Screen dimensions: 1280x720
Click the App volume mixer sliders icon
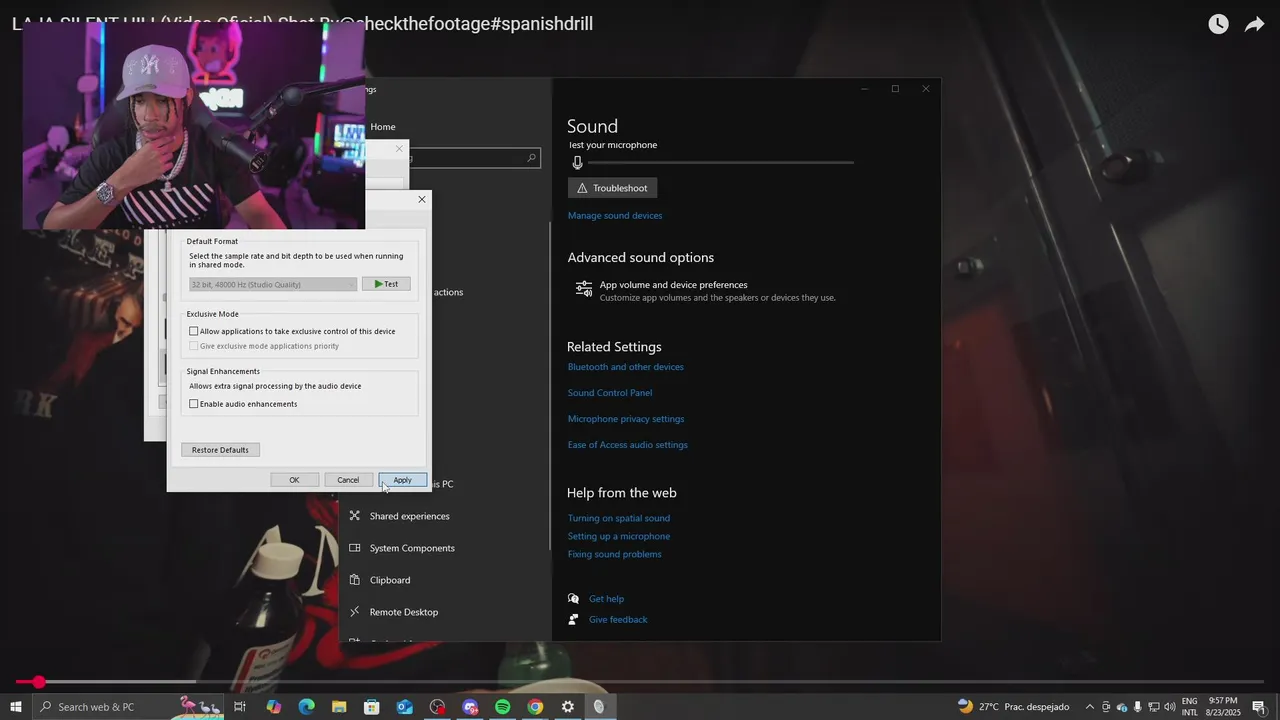point(583,289)
